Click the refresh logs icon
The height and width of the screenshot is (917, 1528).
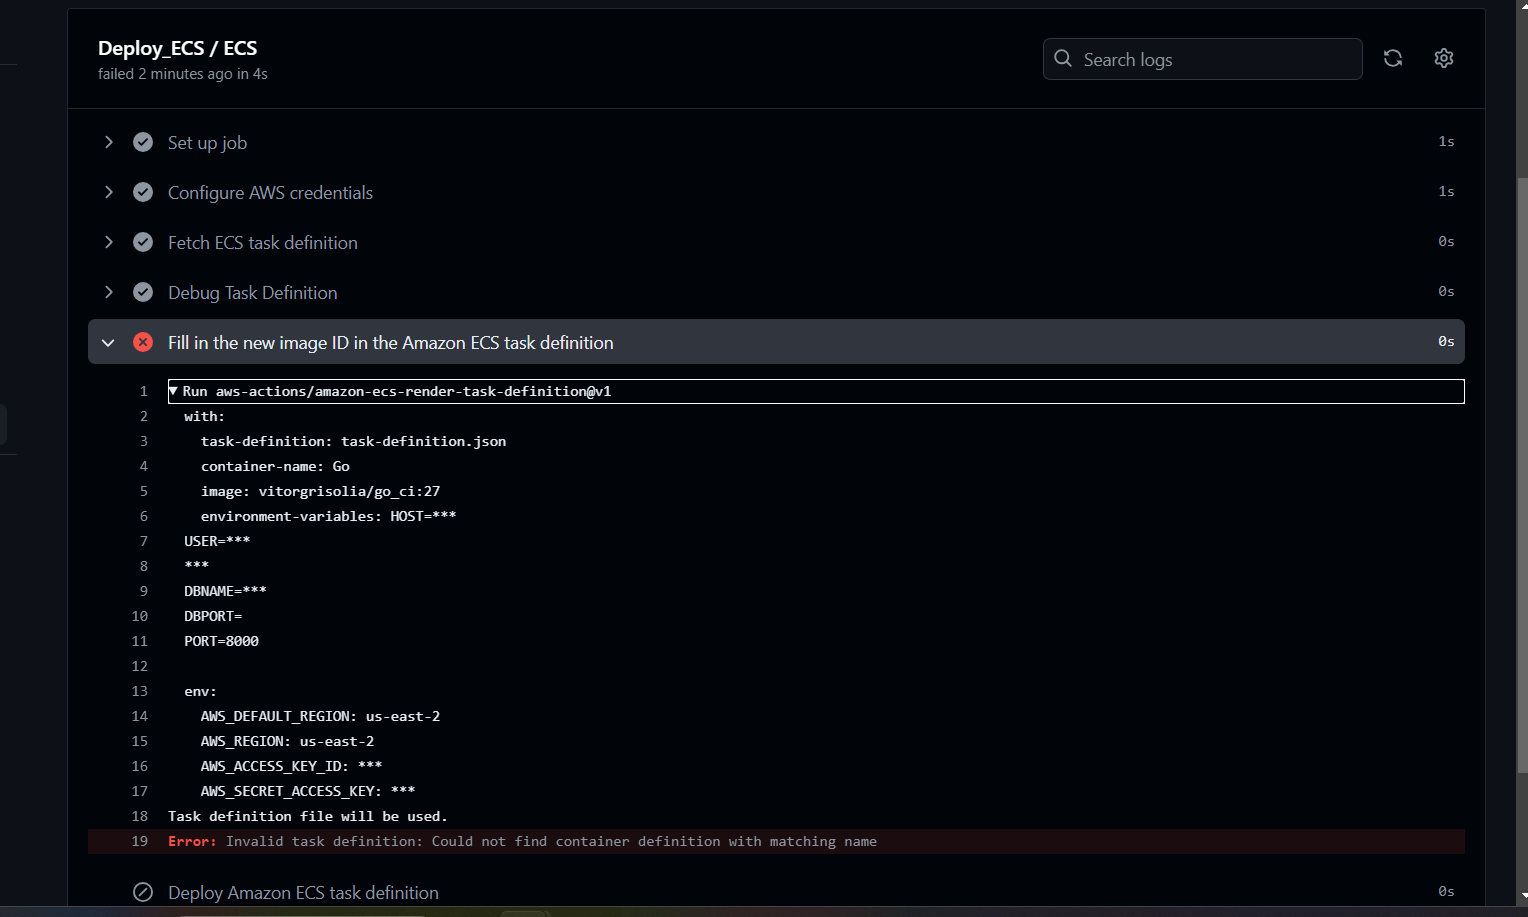pyautogui.click(x=1393, y=58)
